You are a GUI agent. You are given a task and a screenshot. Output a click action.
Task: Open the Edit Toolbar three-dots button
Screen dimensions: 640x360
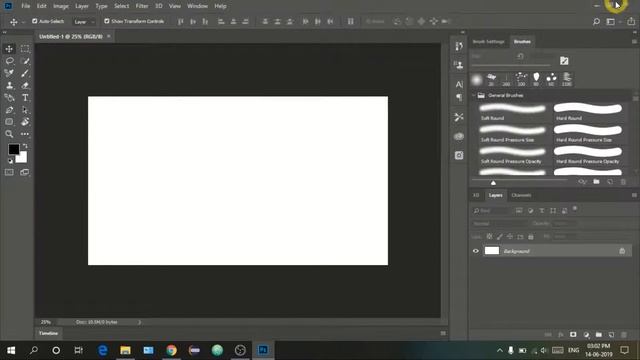tap(25, 134)
